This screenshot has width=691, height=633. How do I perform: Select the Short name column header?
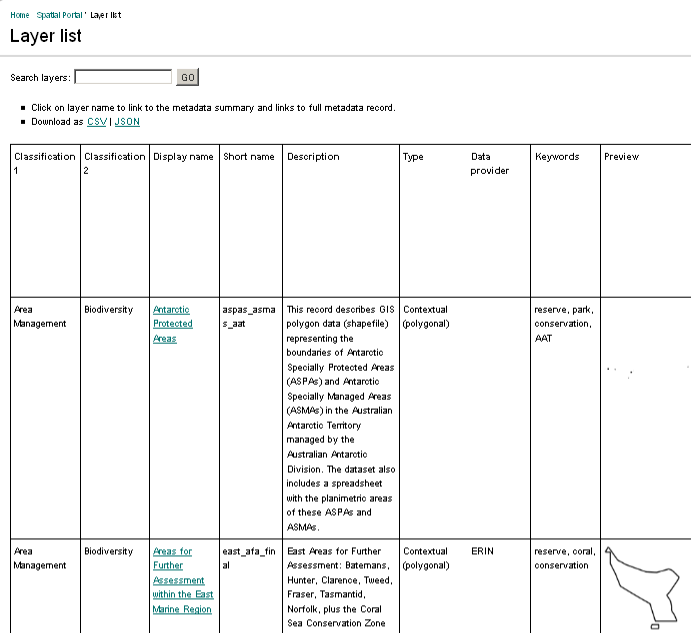(248, 157)
